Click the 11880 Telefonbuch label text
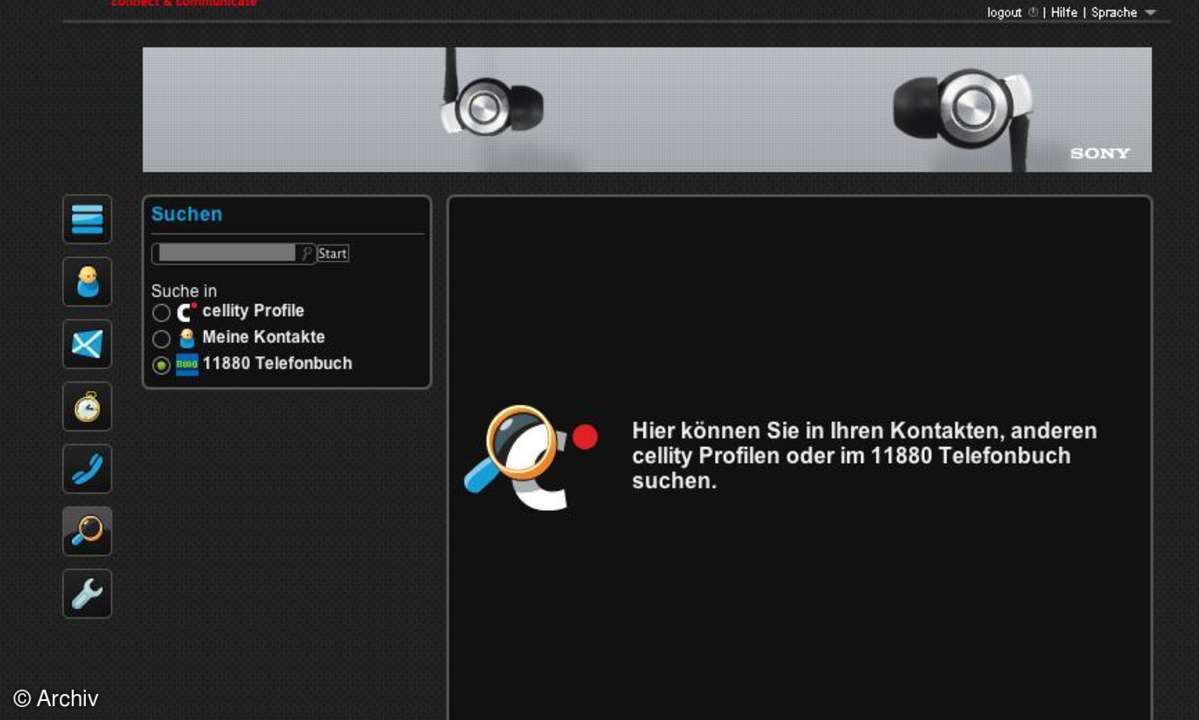 click(x=277, y=363)
